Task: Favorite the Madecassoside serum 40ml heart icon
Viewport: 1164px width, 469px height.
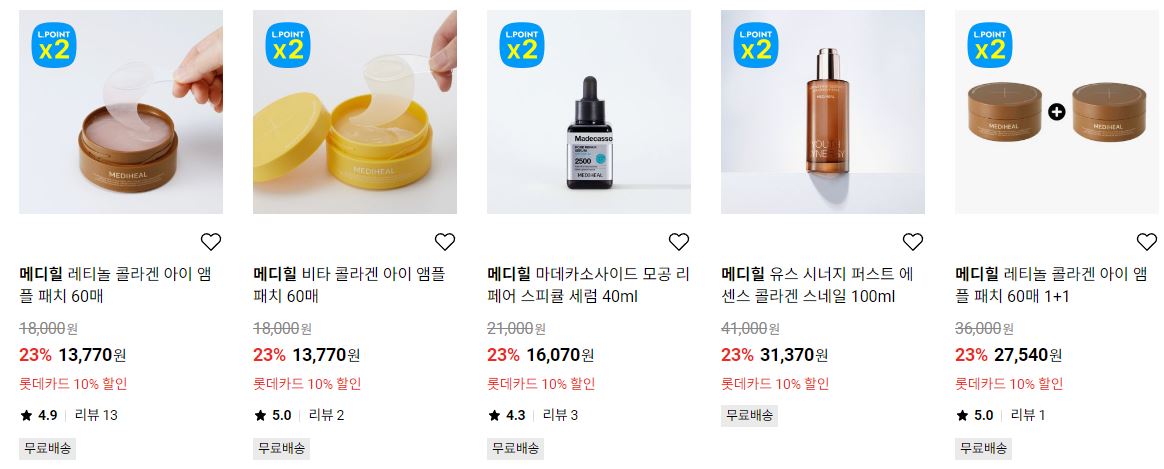Action: tap(679, 242)
